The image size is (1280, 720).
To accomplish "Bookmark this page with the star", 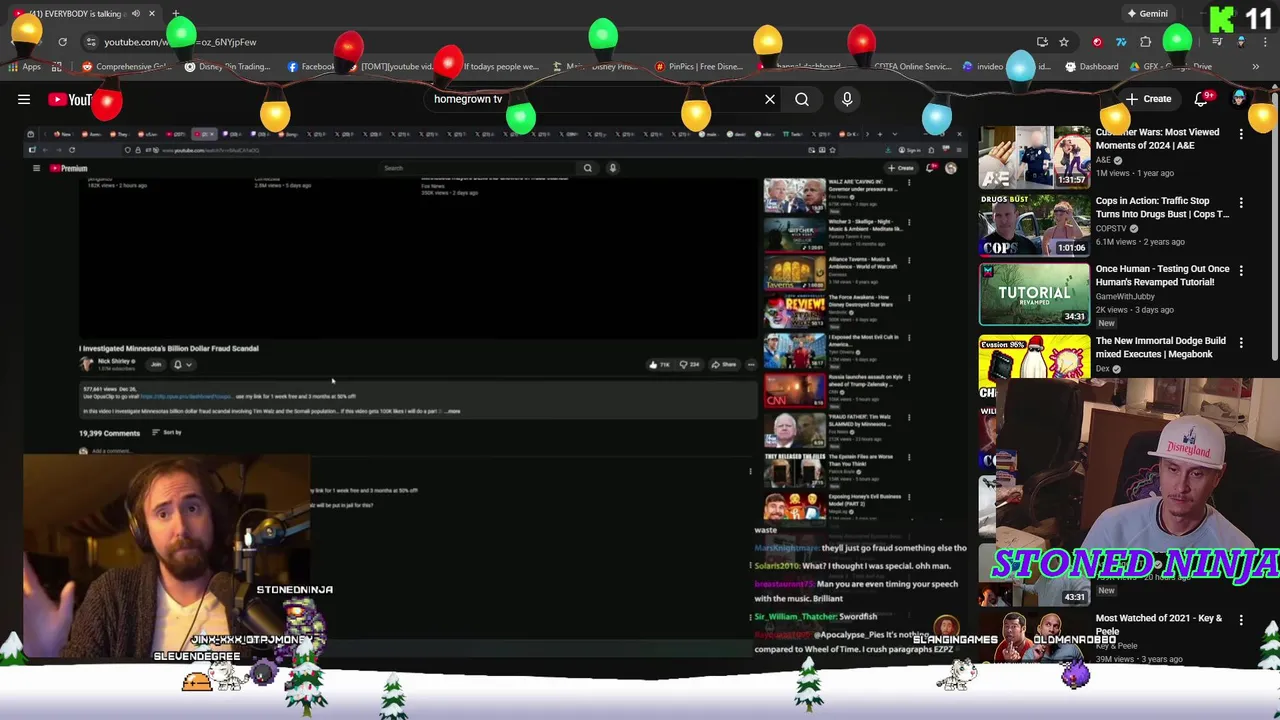I will (1064, 42).
